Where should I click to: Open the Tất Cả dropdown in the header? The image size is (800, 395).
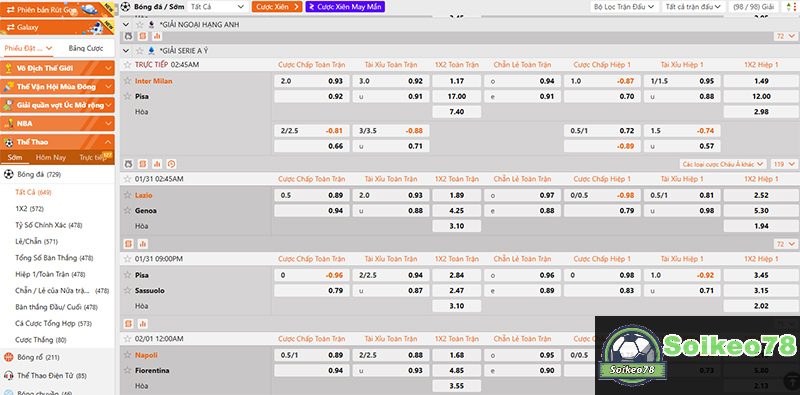tap(217, 7)
